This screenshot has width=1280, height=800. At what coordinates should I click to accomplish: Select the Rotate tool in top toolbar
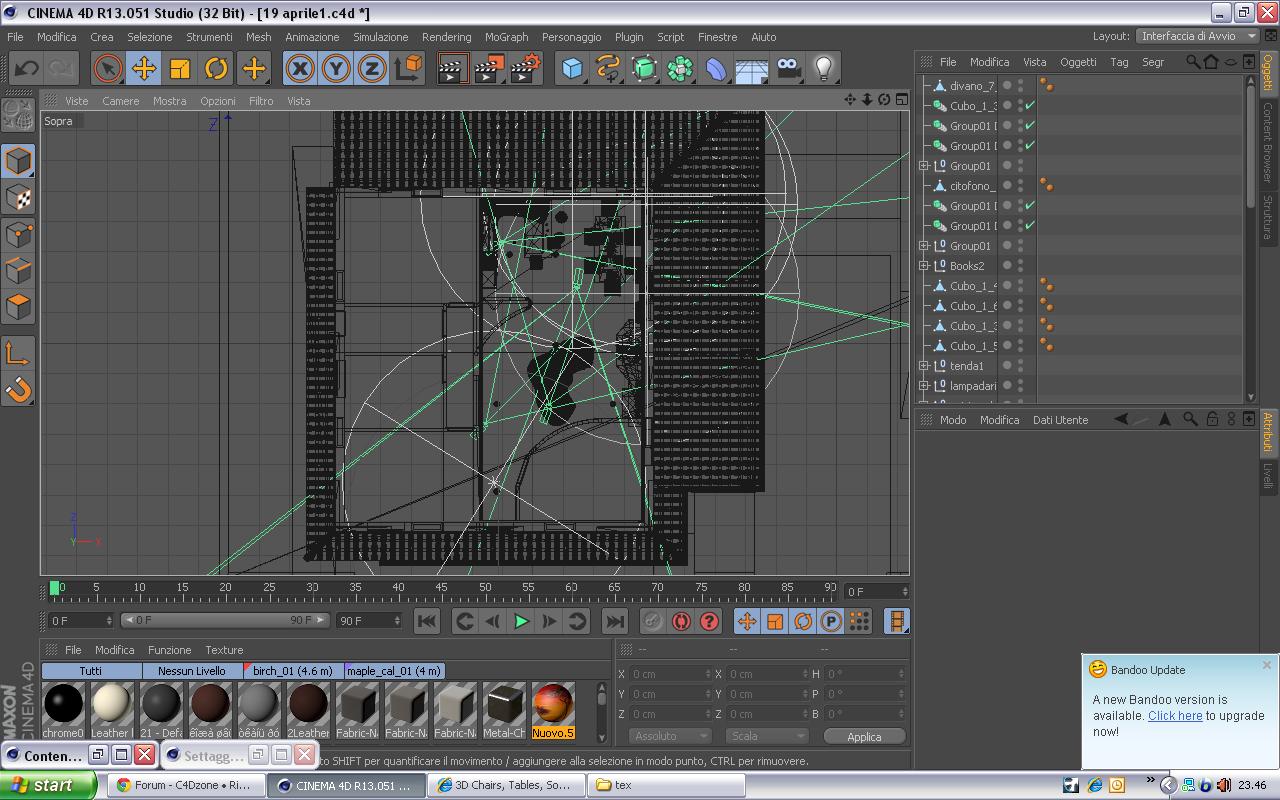click(216, 68)
